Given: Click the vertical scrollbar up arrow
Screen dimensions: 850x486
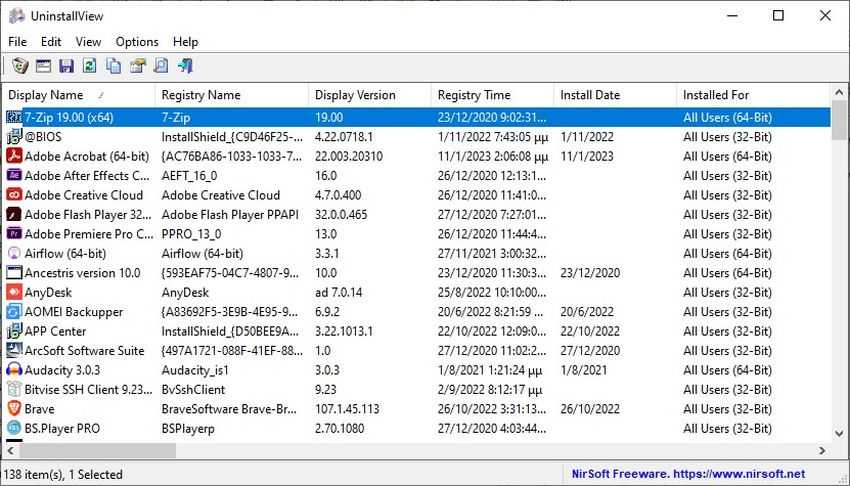Looking at the screenshot, I should click(839, 92).
